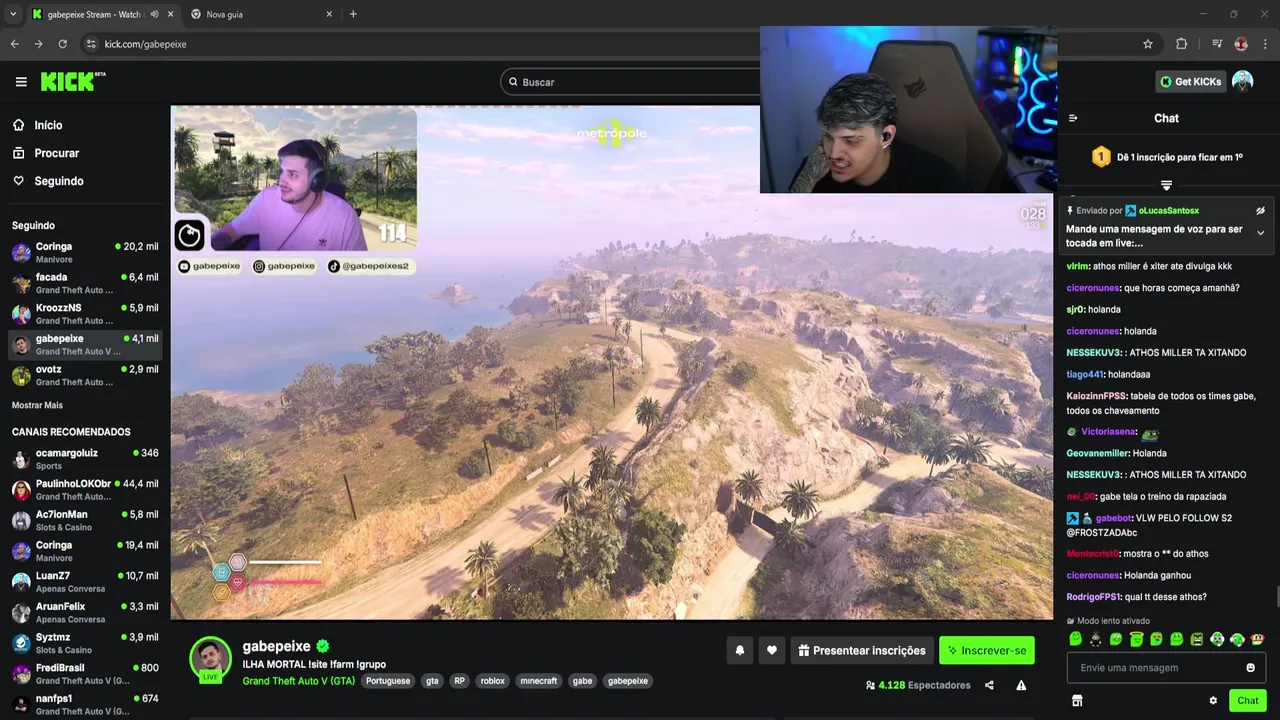Mute the tab audio speaker icon
Viewport: 1280px width, 720px height.
tap(154, 14)
